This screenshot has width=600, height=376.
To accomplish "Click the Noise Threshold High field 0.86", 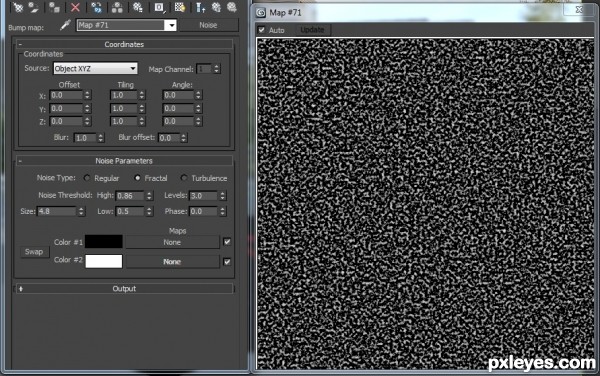I will coord(130,195).
